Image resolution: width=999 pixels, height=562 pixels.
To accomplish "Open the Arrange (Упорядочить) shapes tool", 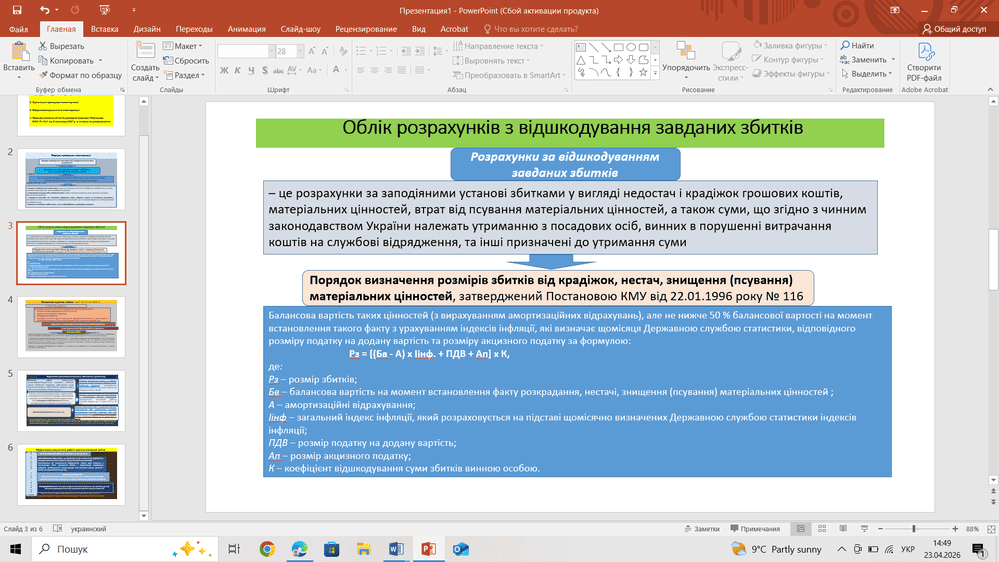I will pyautogui.click(x=685, y=60).
